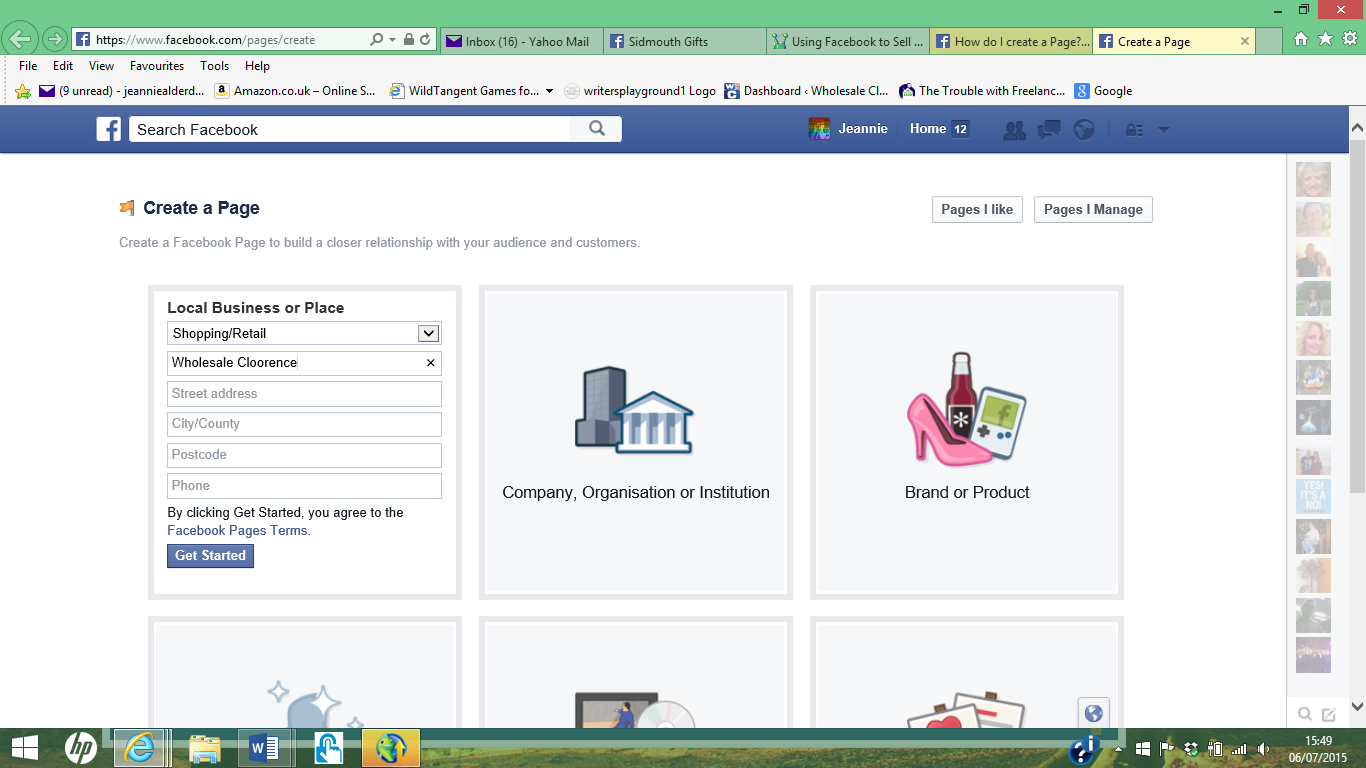Click the Postcode field
This screenshot has height=768, width=1366.
(304, 455)
